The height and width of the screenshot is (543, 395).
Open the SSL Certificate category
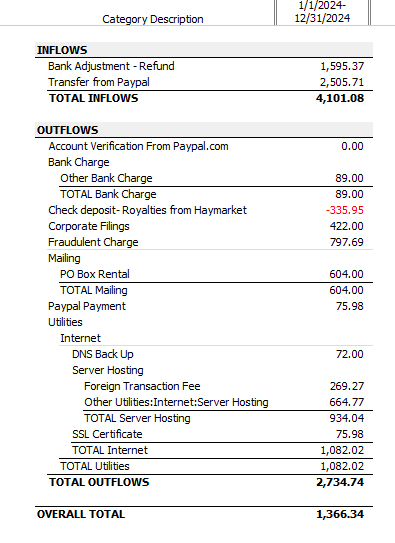[x=107, y=434]
